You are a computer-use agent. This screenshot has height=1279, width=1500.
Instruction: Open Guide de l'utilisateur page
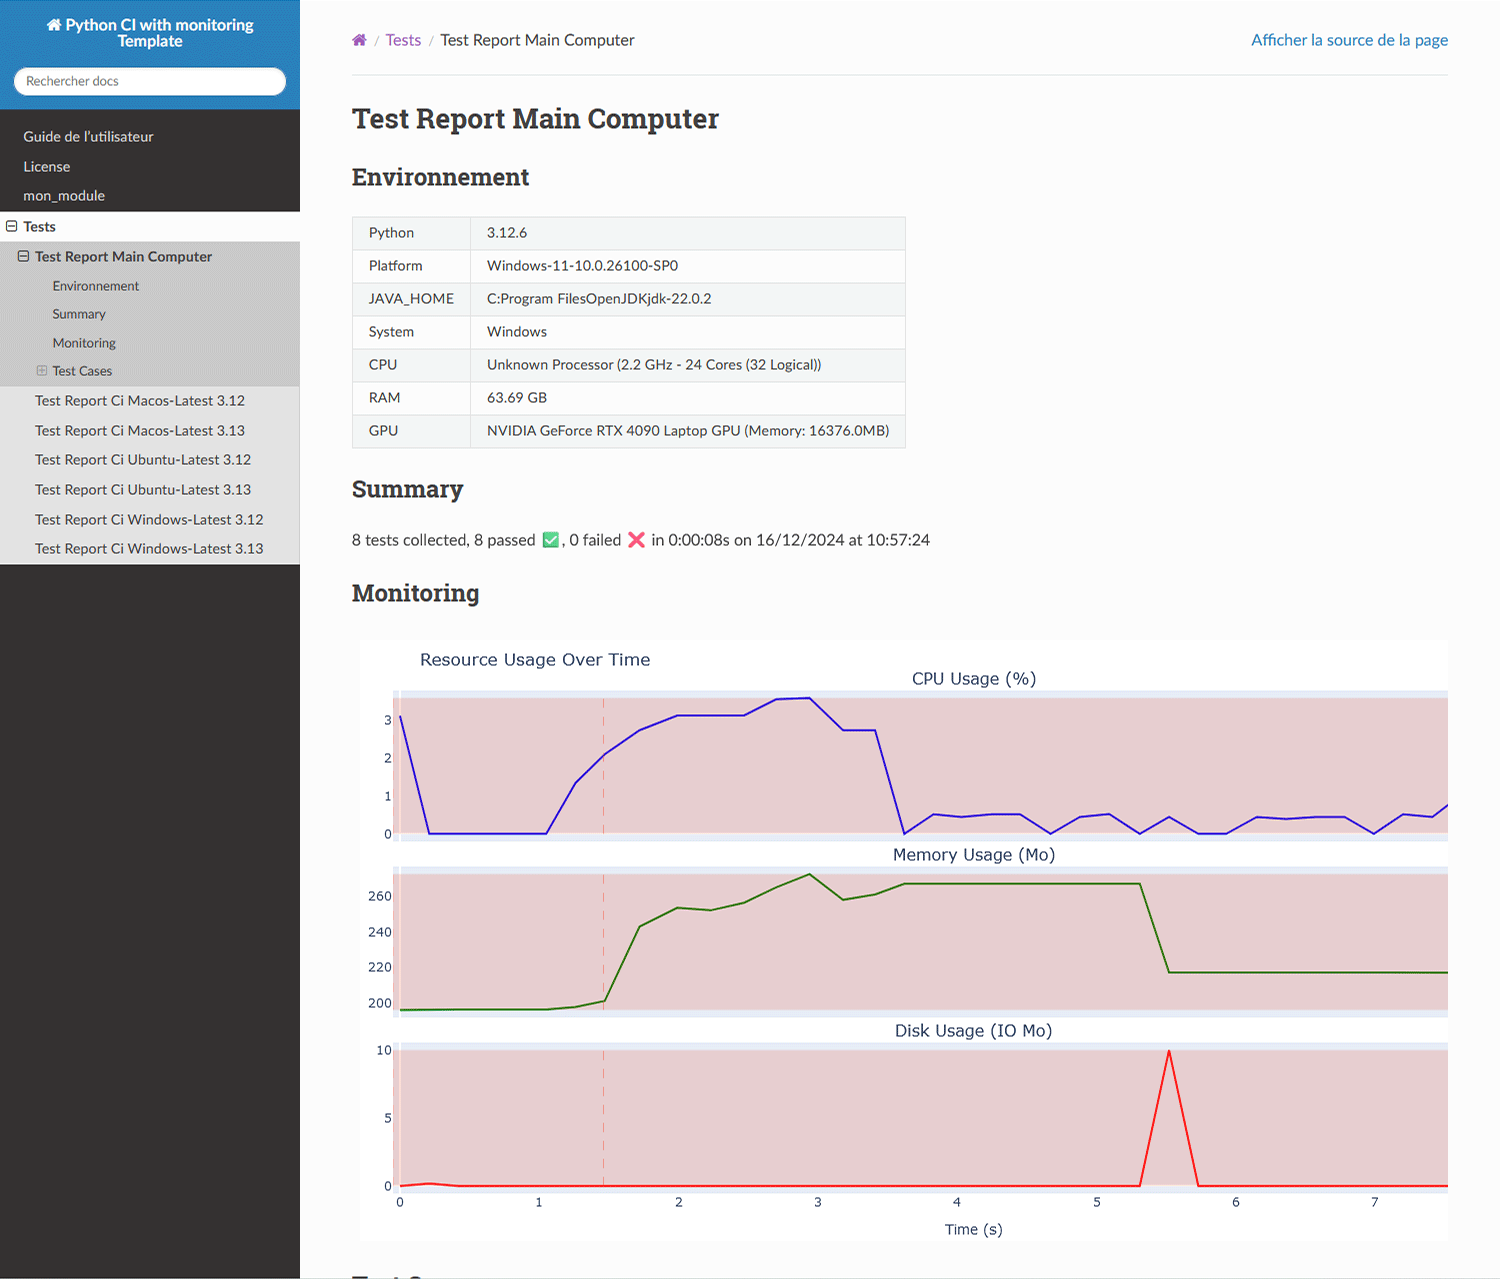[88, 137]
